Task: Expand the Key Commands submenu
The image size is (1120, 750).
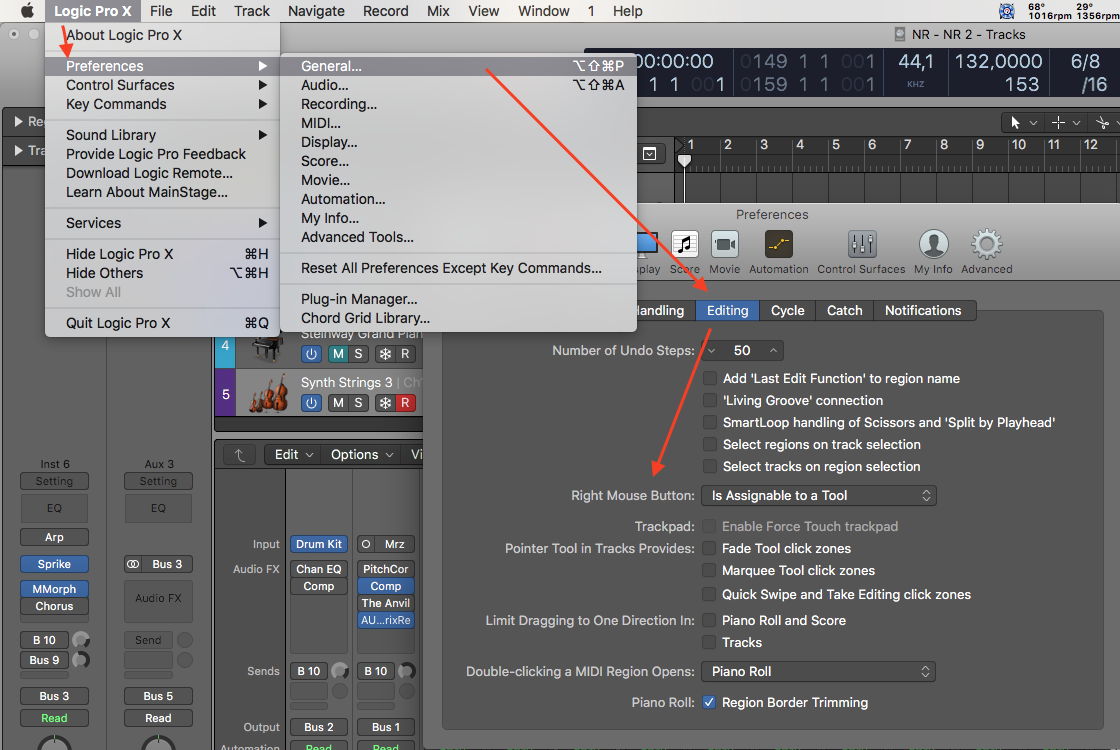Action: point(162,104)
